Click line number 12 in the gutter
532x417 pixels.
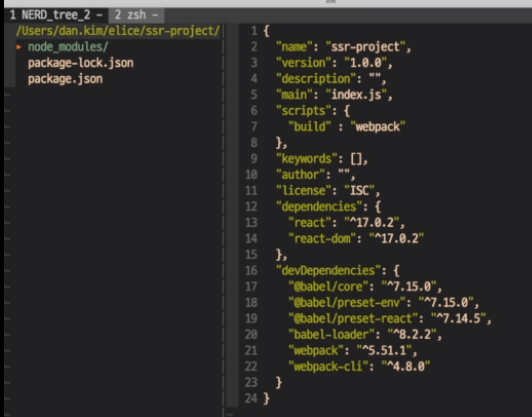(x=251, y=207)
